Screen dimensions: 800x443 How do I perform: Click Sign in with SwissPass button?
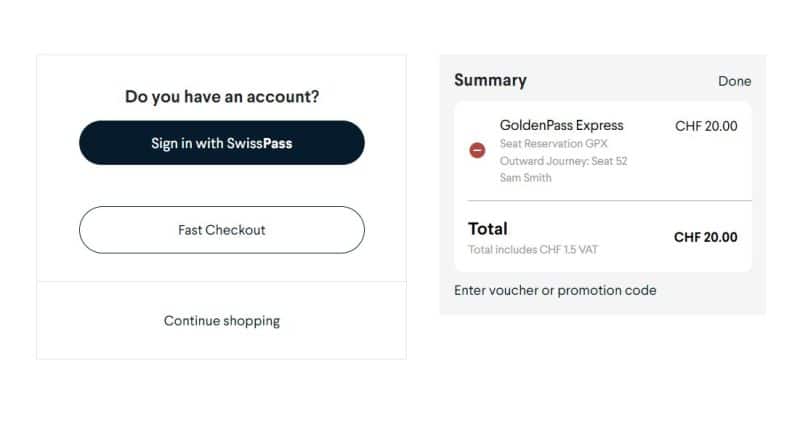[x=221, y=143]
